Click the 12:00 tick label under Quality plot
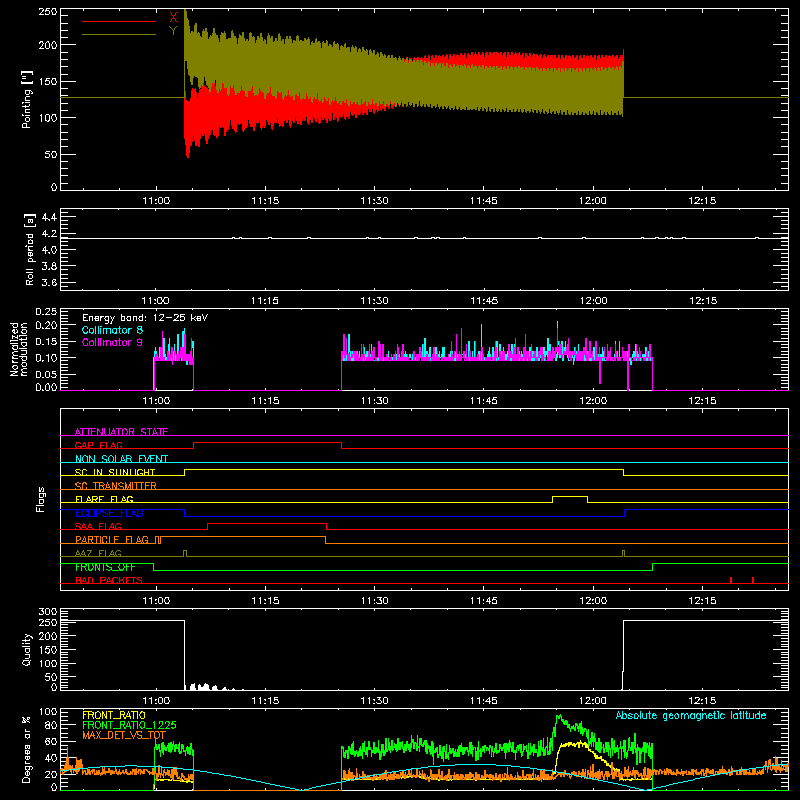This screenshot has width=800, height=800. (593, 701)
